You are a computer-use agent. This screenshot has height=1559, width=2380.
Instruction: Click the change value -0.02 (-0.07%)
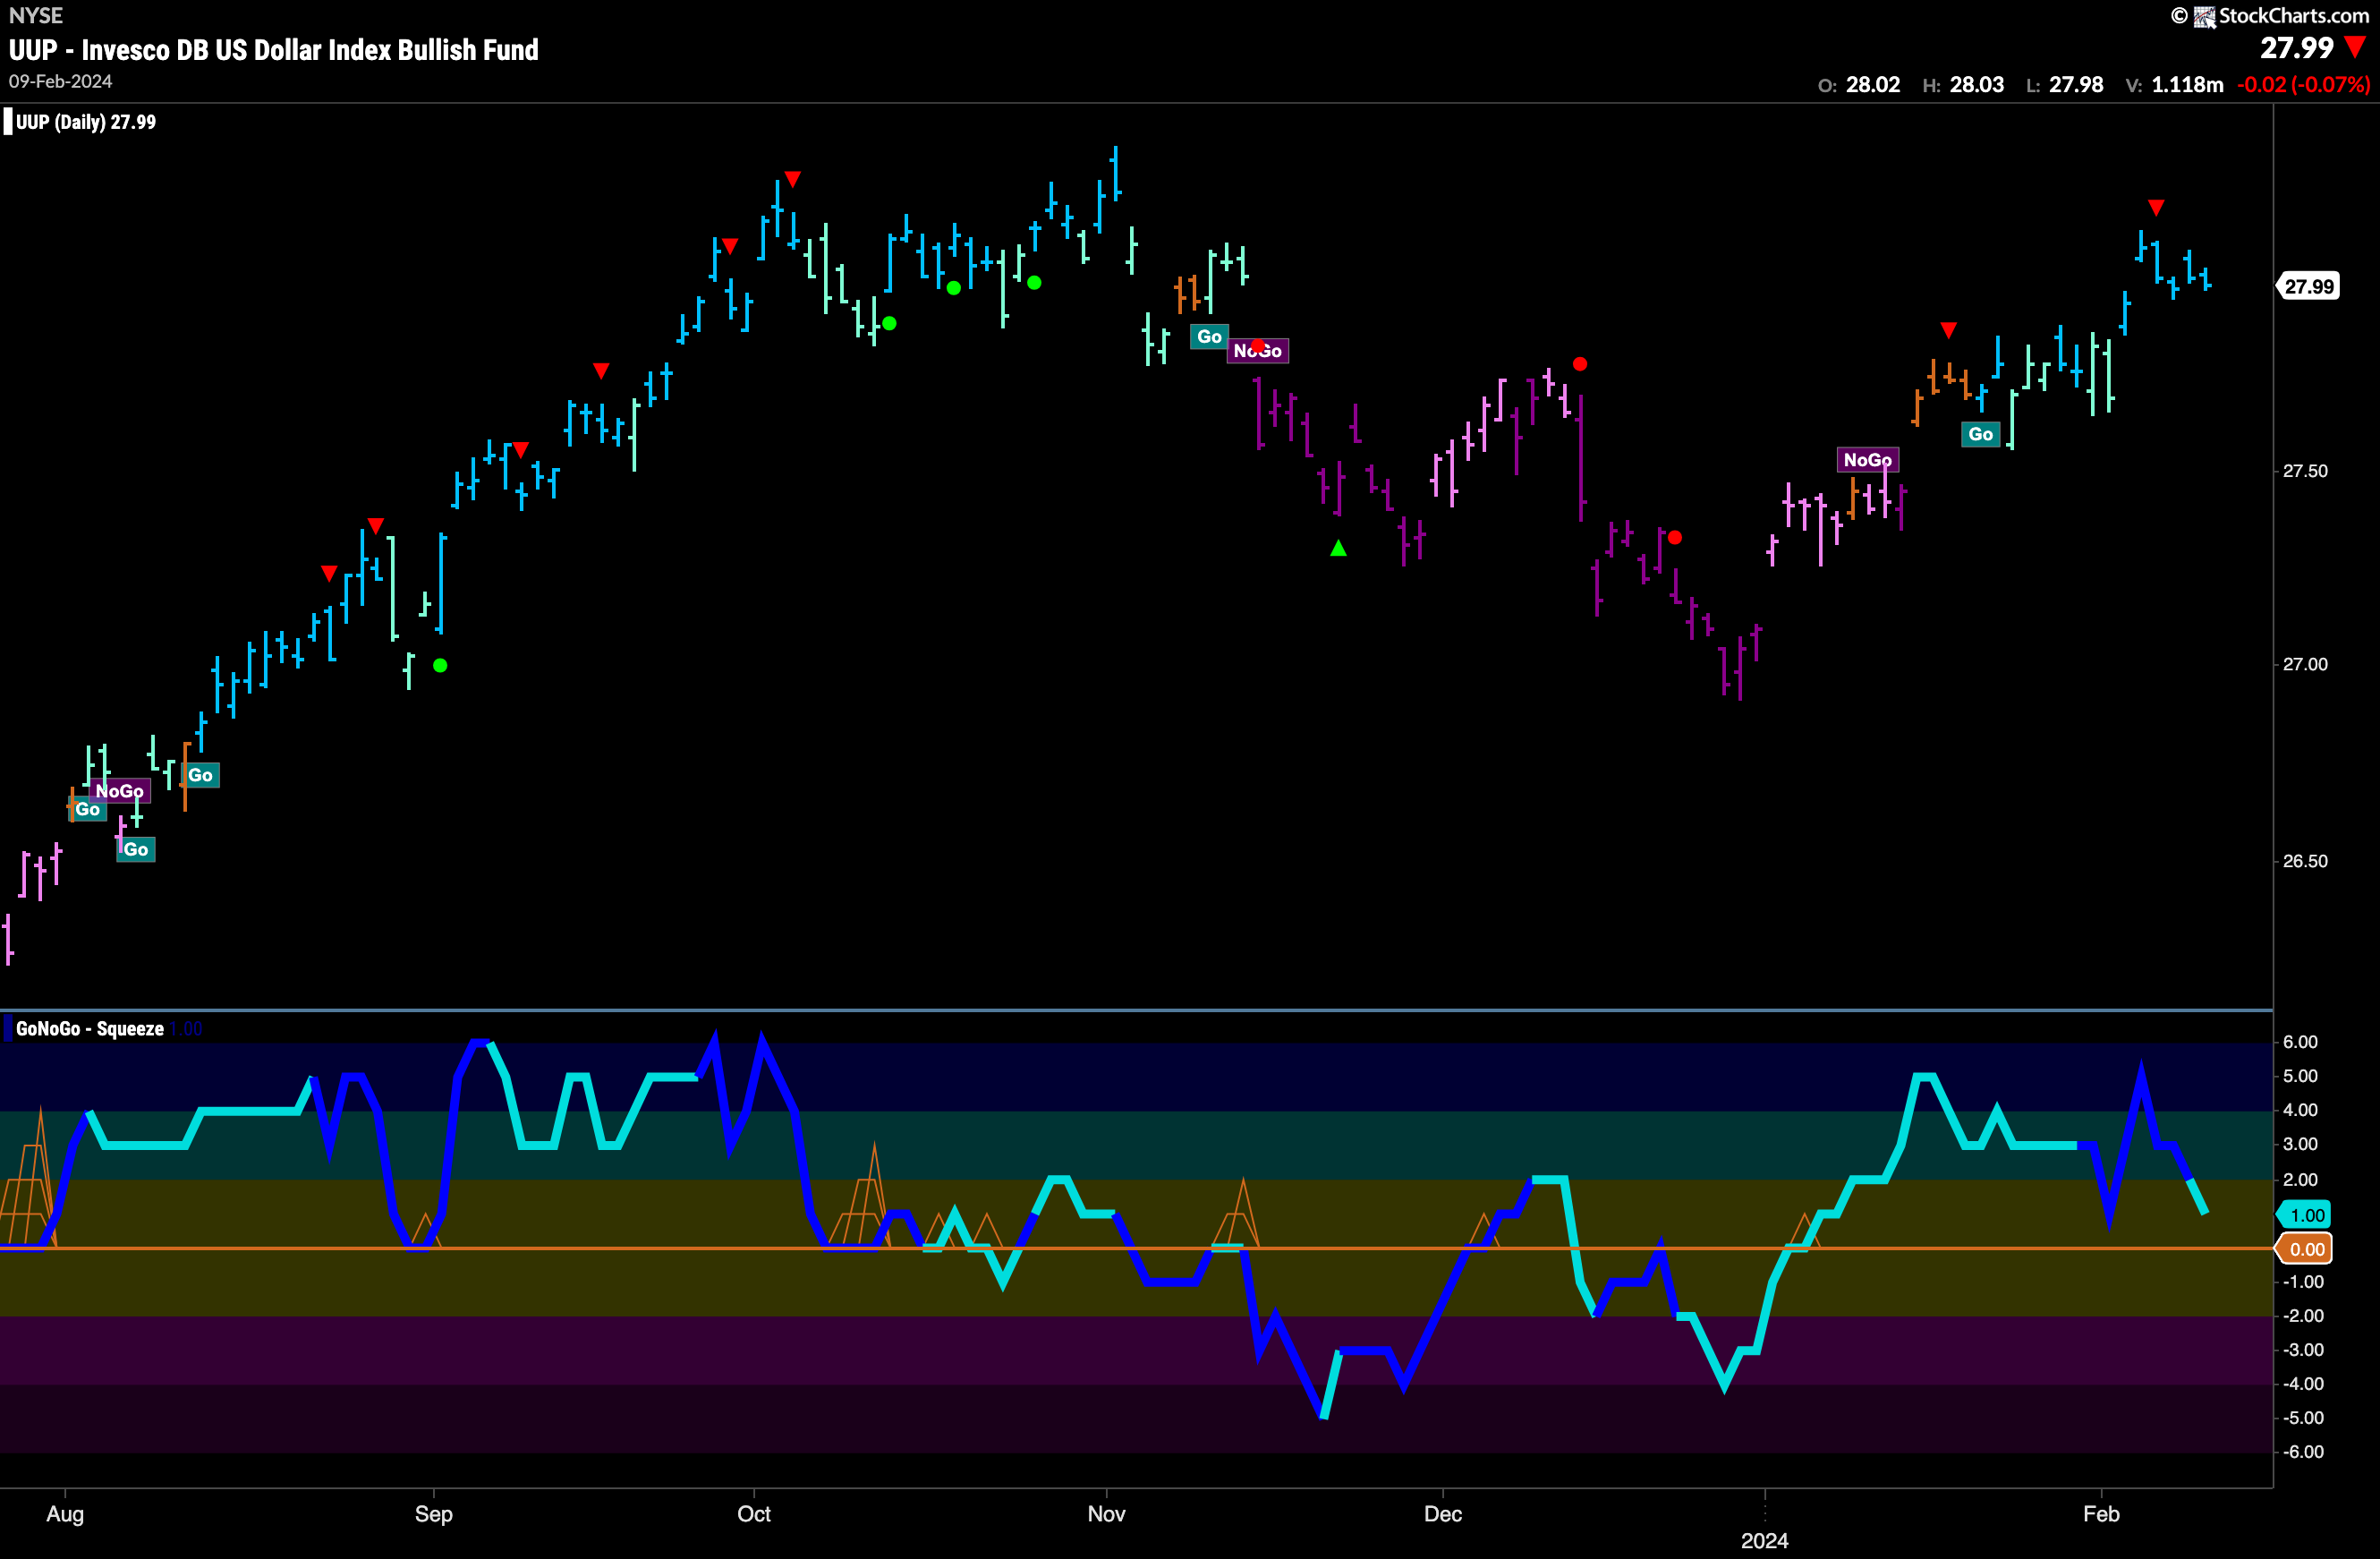click(2303, 85)
